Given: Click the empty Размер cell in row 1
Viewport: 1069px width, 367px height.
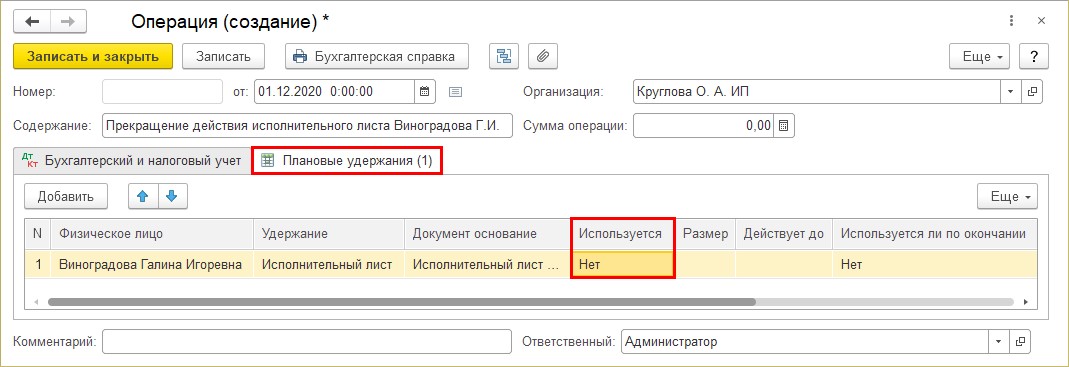Looking at the screenshot, I should [x=705, y=265].
